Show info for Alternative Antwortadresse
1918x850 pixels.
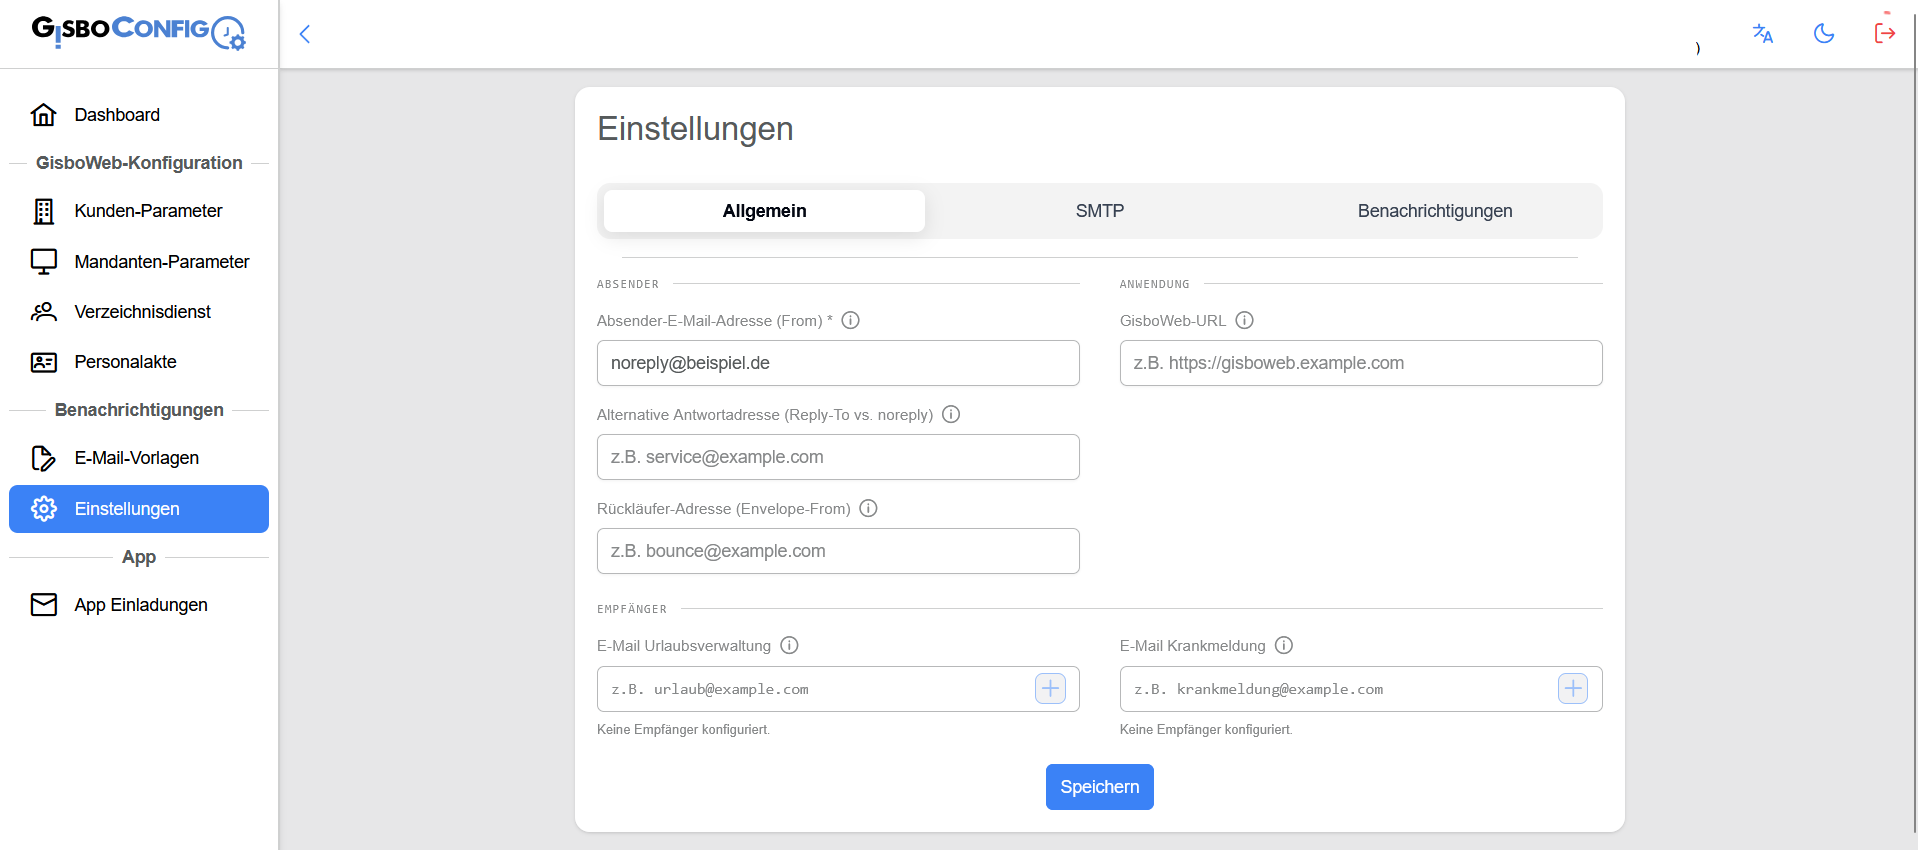point(952,415)
